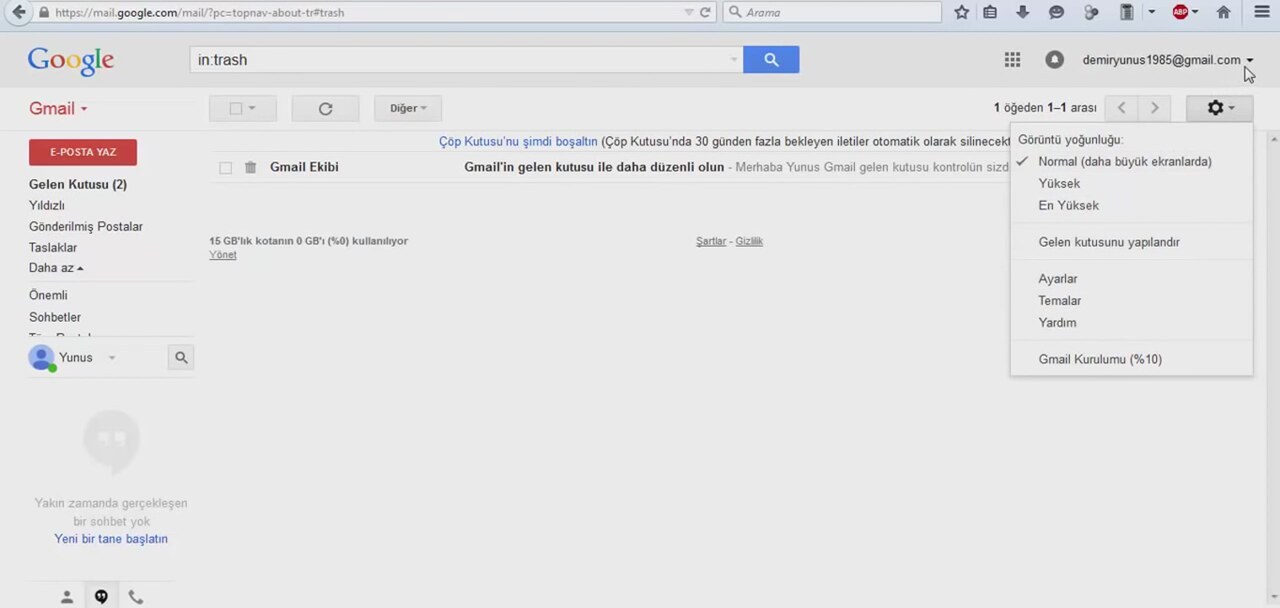Open the Yıldızlı folder
This screenshot has height=608, width=1280.
coord(47,206)
